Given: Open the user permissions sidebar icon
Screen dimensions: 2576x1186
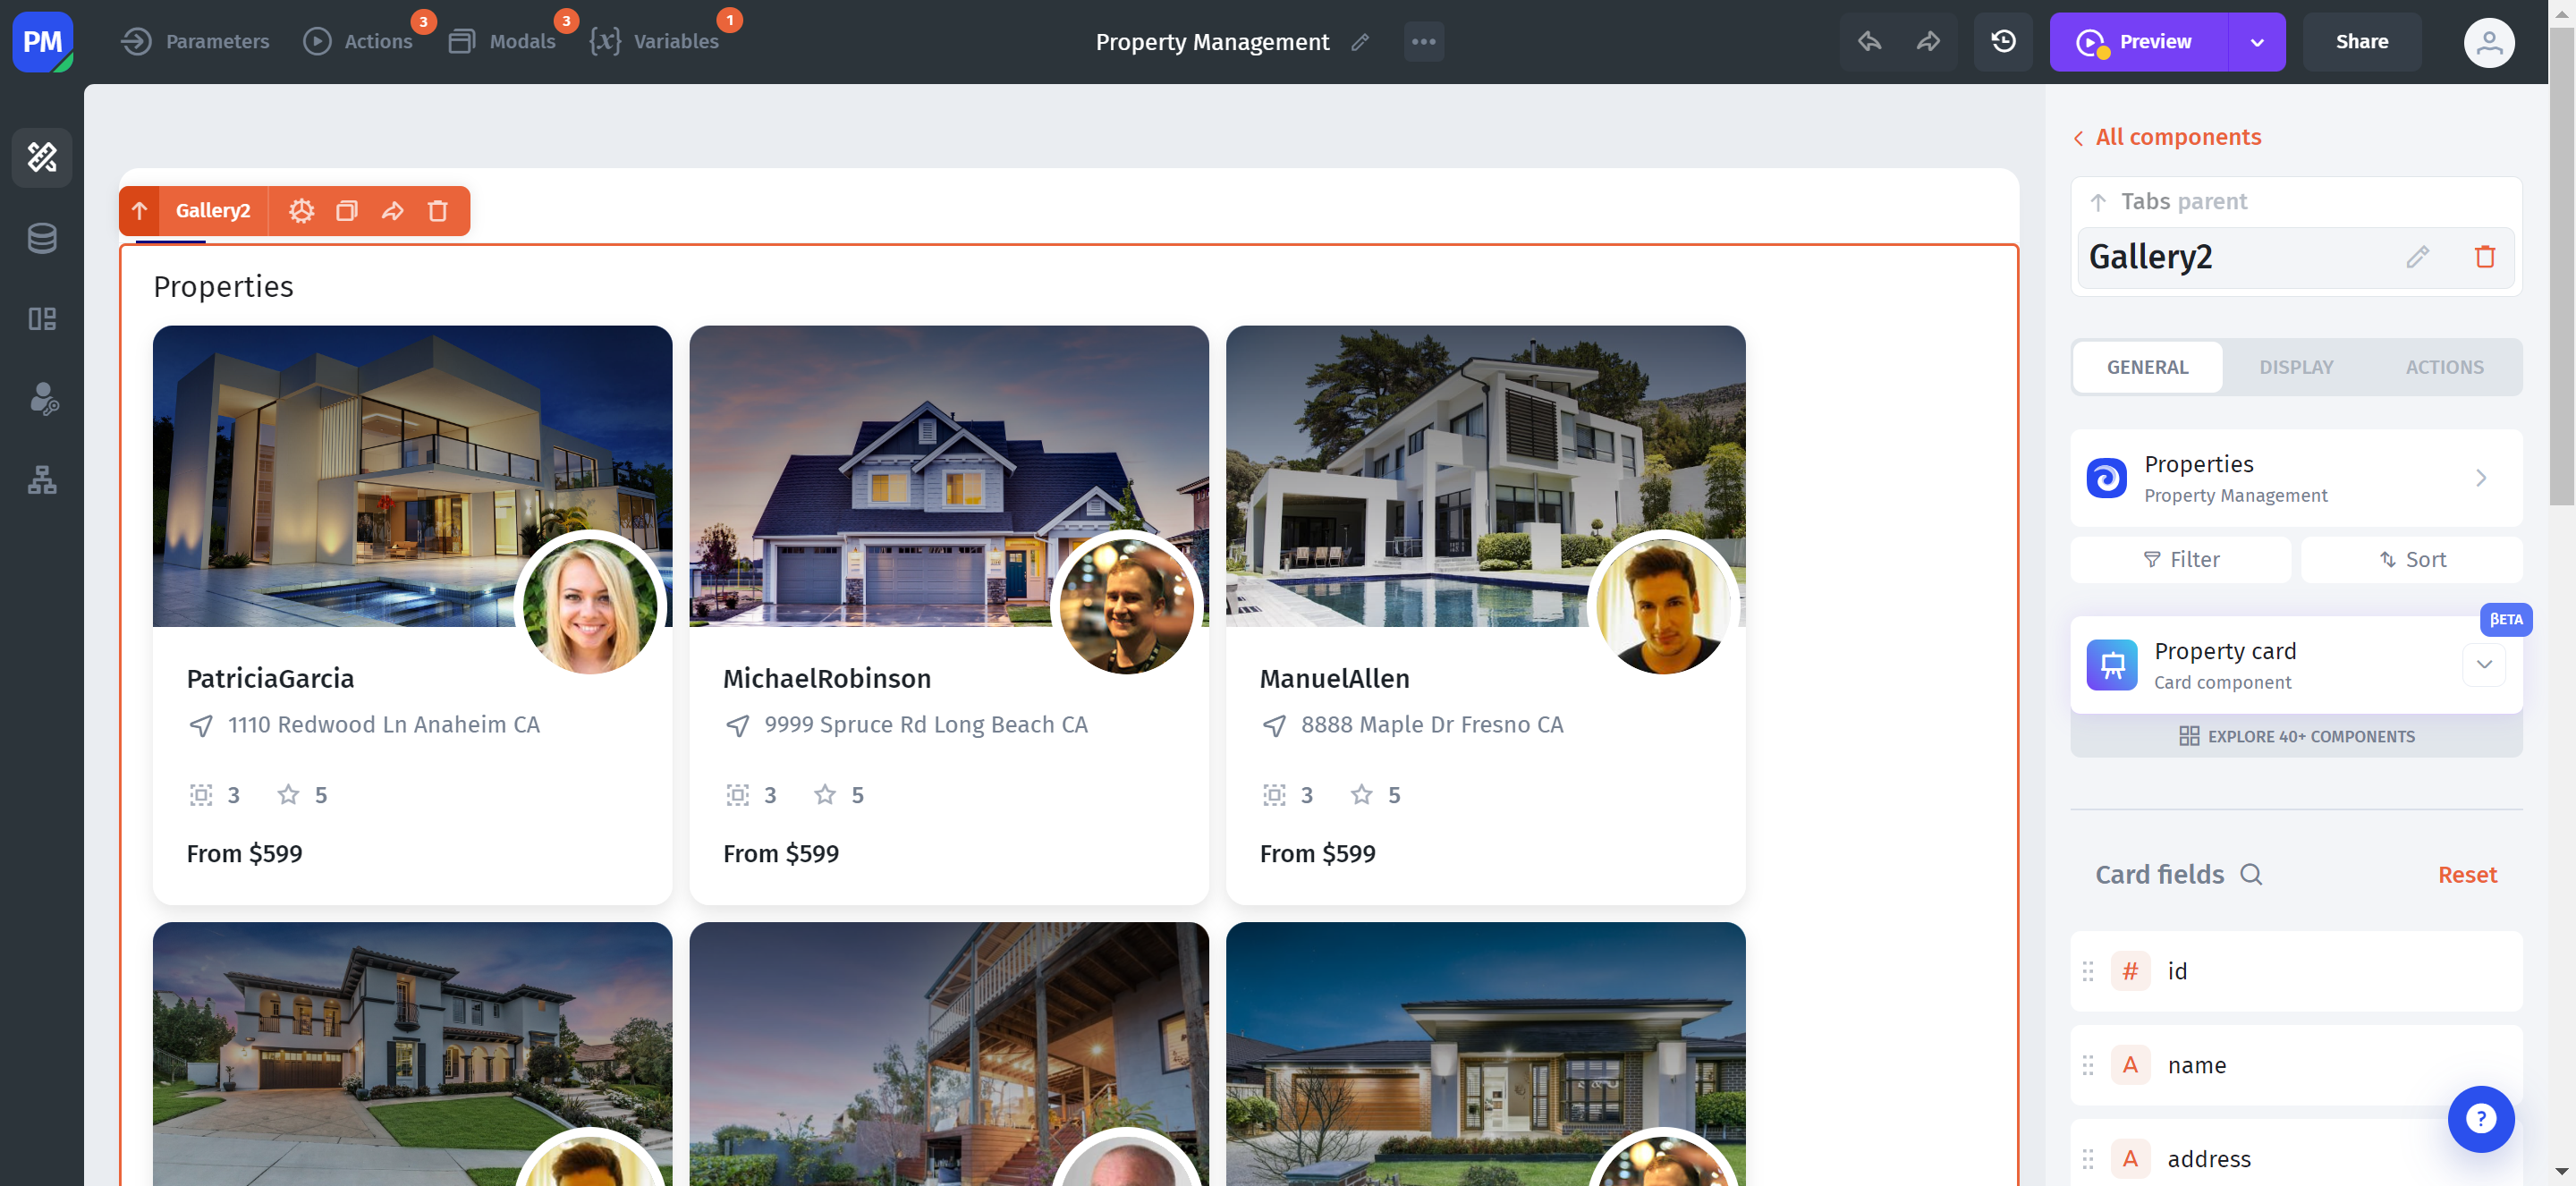Looking at the screenshot, I should [x=42, y=399].
